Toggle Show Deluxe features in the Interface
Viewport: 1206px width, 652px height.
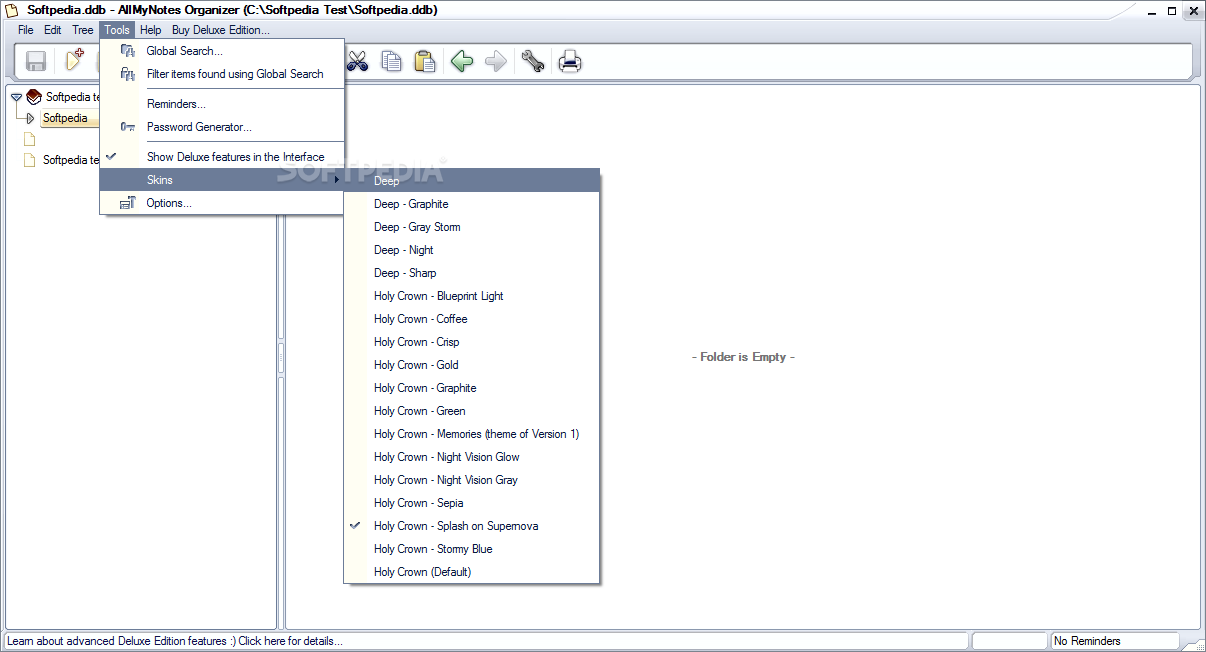tap(222, 157)
